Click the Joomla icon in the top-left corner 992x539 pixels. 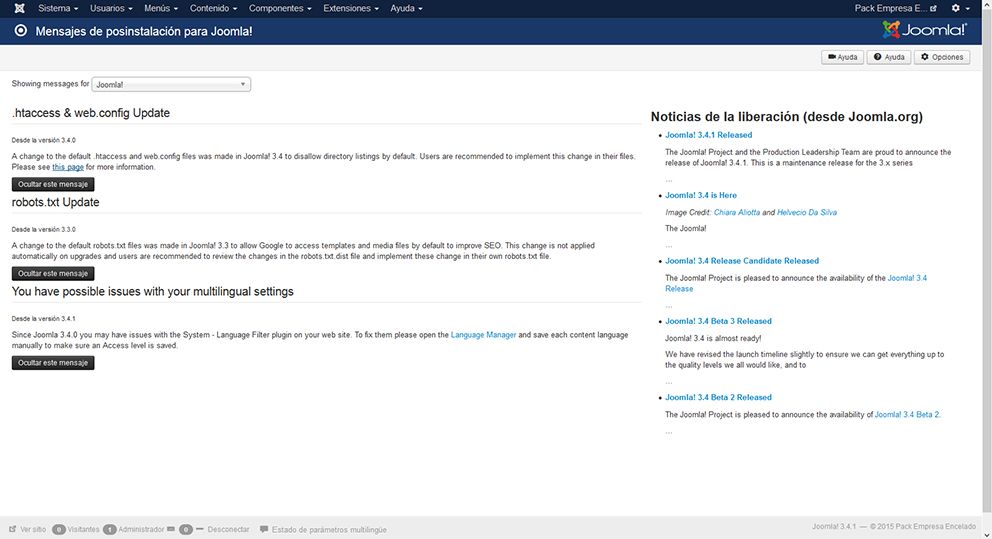tap(20, 8)
